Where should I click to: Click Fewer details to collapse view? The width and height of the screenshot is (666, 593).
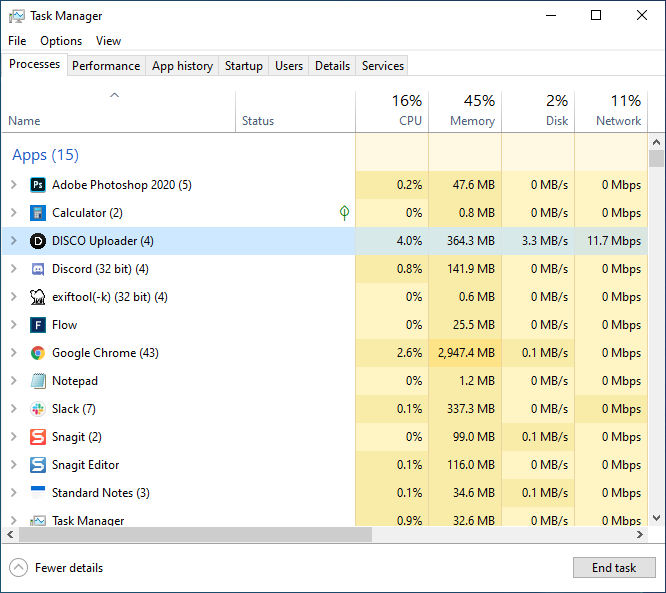56,568
